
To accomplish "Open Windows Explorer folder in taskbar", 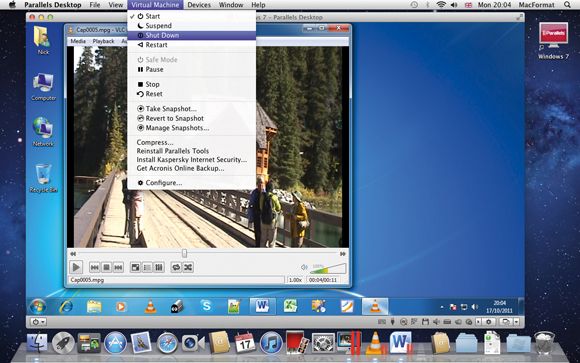I will pyautogui.click(x=94, y=307).
